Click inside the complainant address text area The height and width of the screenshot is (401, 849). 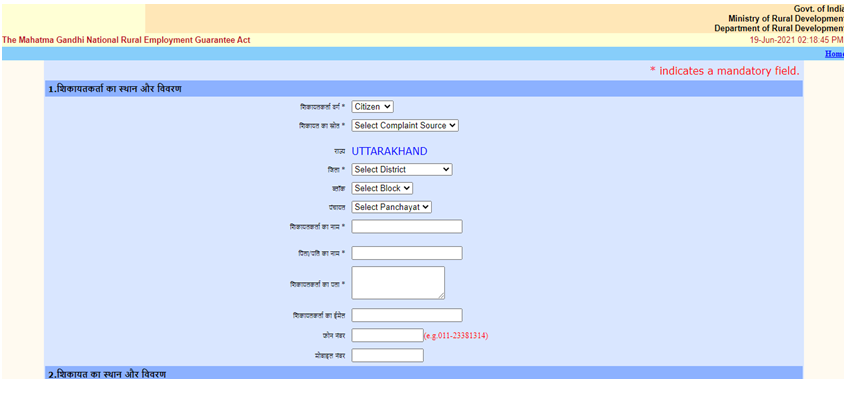click(397, 282)
